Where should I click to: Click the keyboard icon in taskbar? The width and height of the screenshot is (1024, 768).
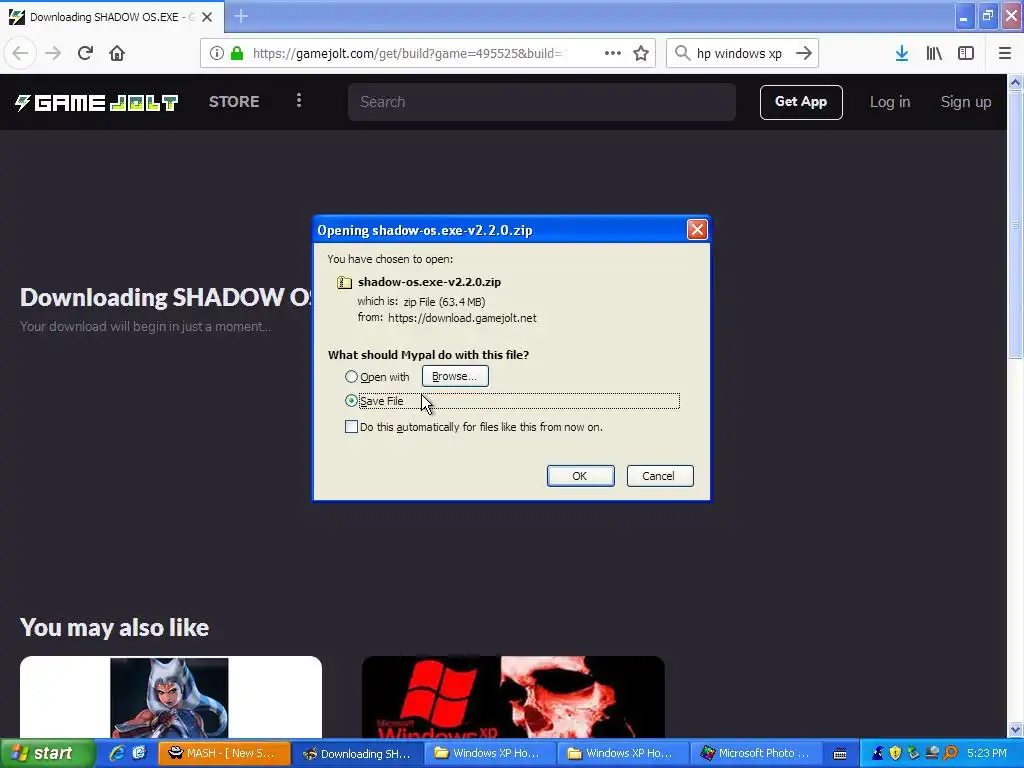coord(840,754)
